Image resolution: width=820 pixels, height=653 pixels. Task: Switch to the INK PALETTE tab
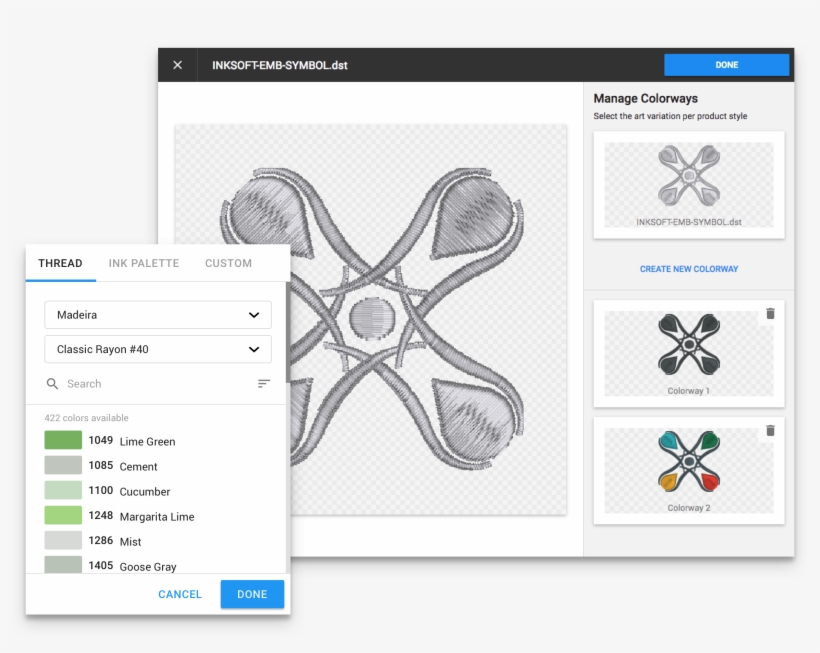coord(143,263)
